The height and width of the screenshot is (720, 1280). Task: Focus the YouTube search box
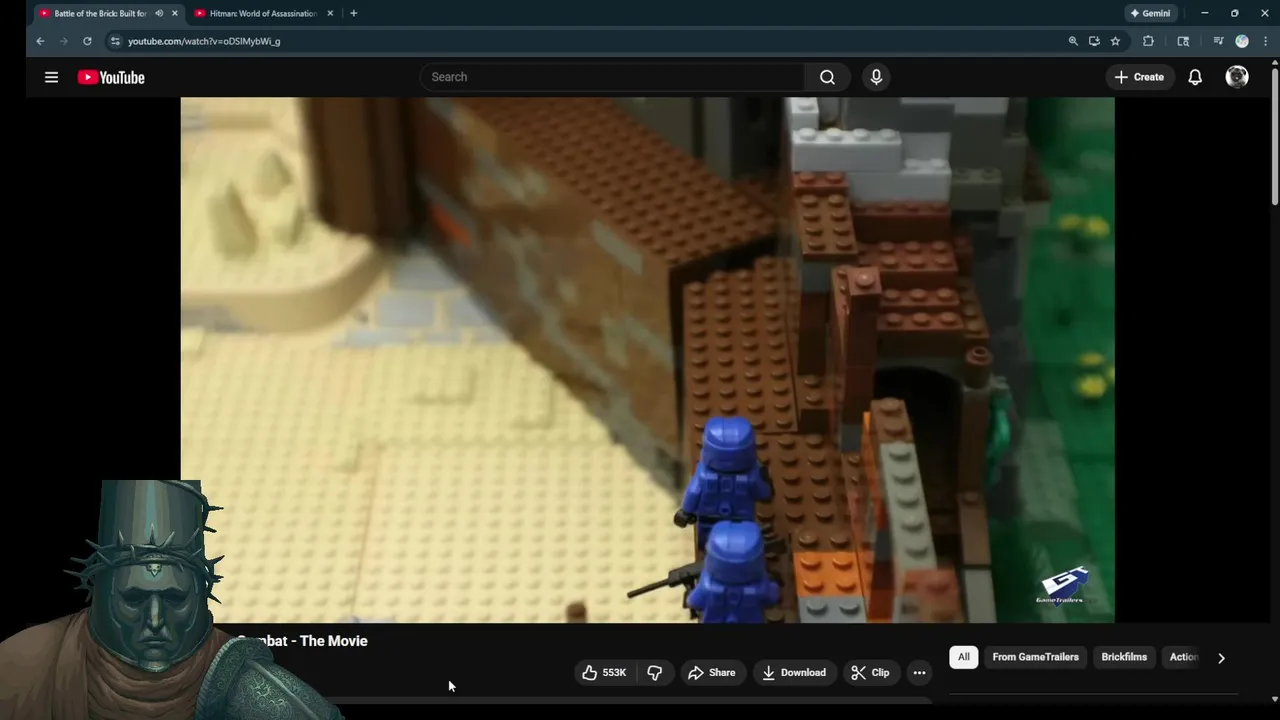click(612, 77)
